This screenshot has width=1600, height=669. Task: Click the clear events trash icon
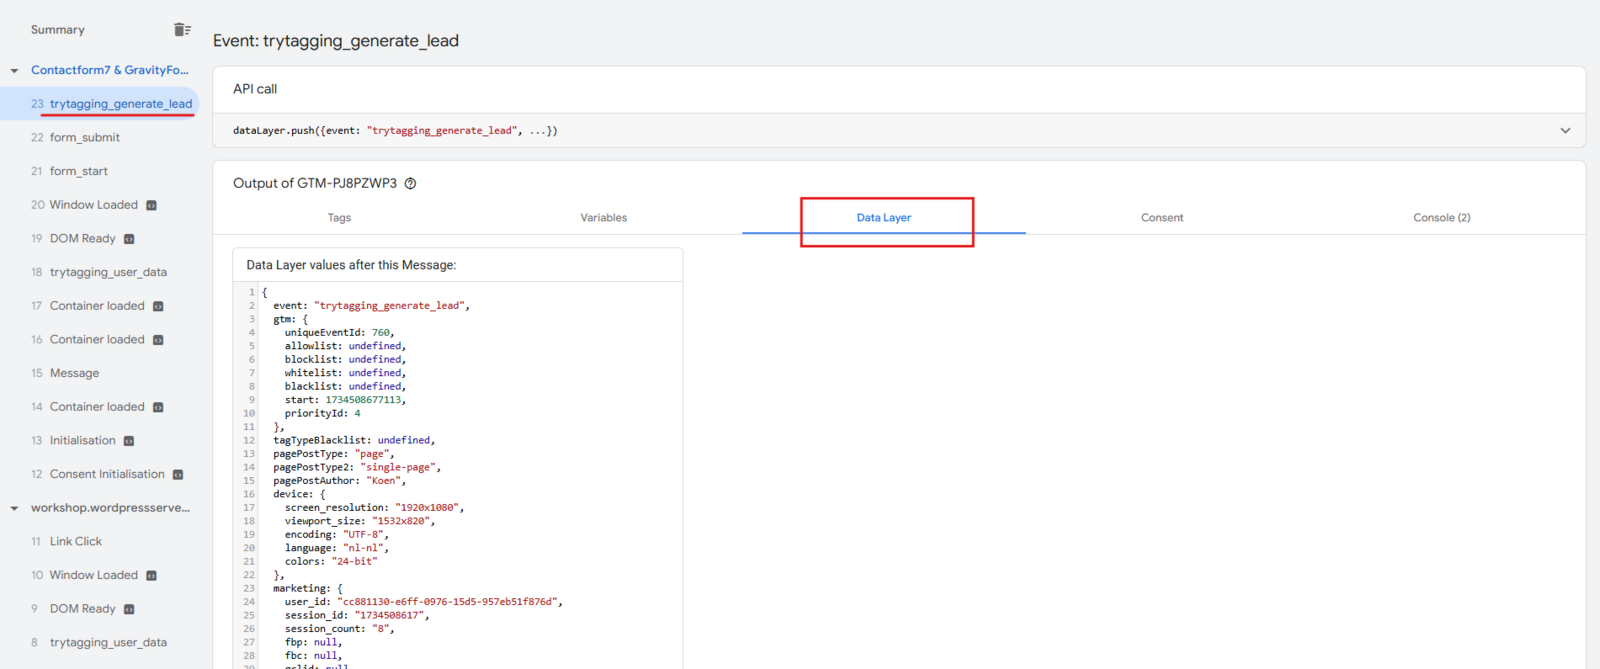pos(182,30)
